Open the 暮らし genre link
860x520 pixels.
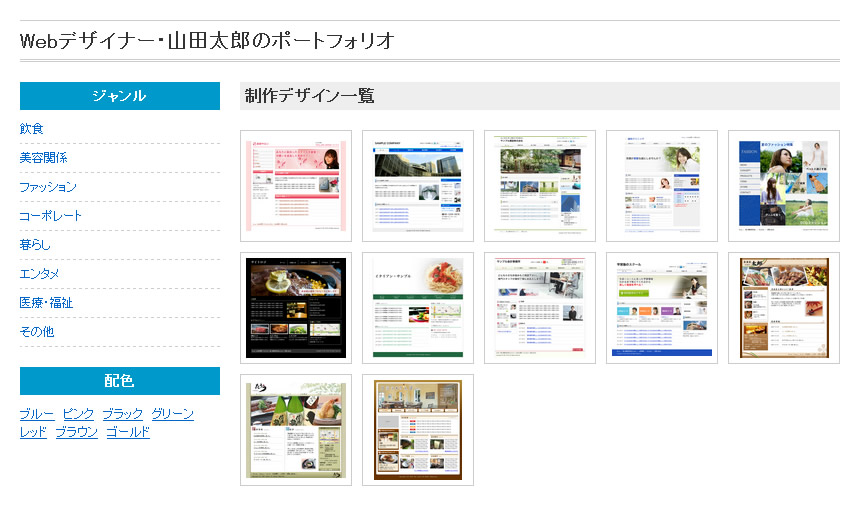click(x=35, y=245)
